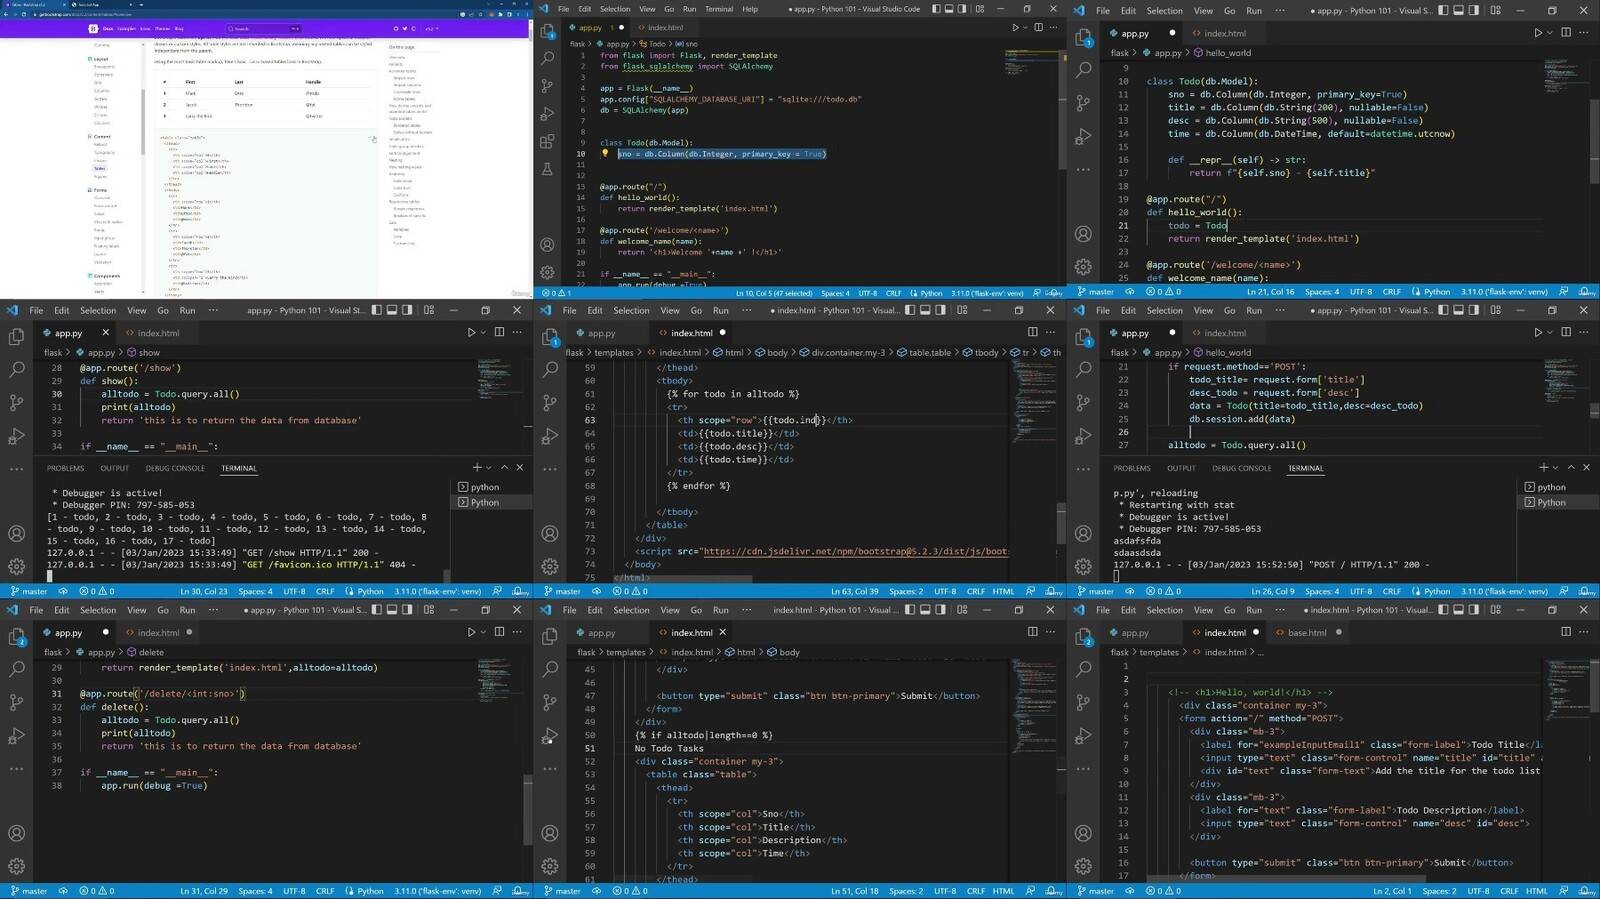Click errors and warnings count in Ln 63, Col 39 window

[x=630, y=591]
